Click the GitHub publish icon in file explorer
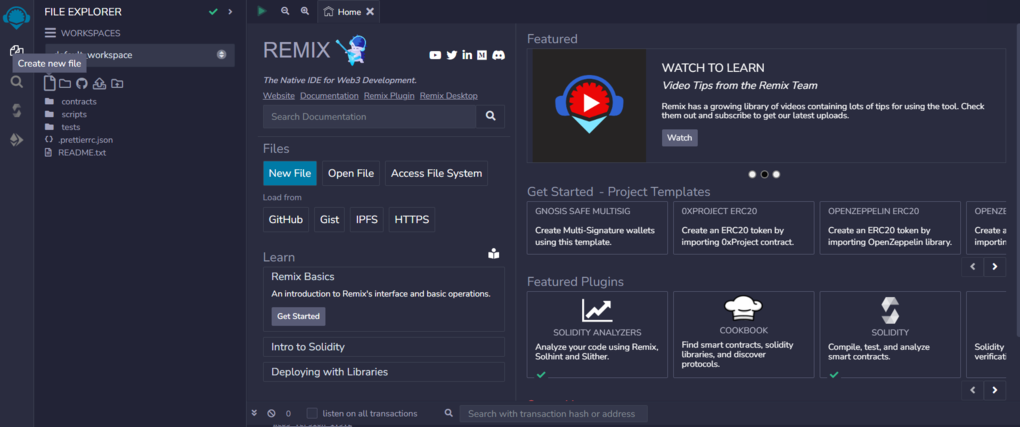 point(81,83)
